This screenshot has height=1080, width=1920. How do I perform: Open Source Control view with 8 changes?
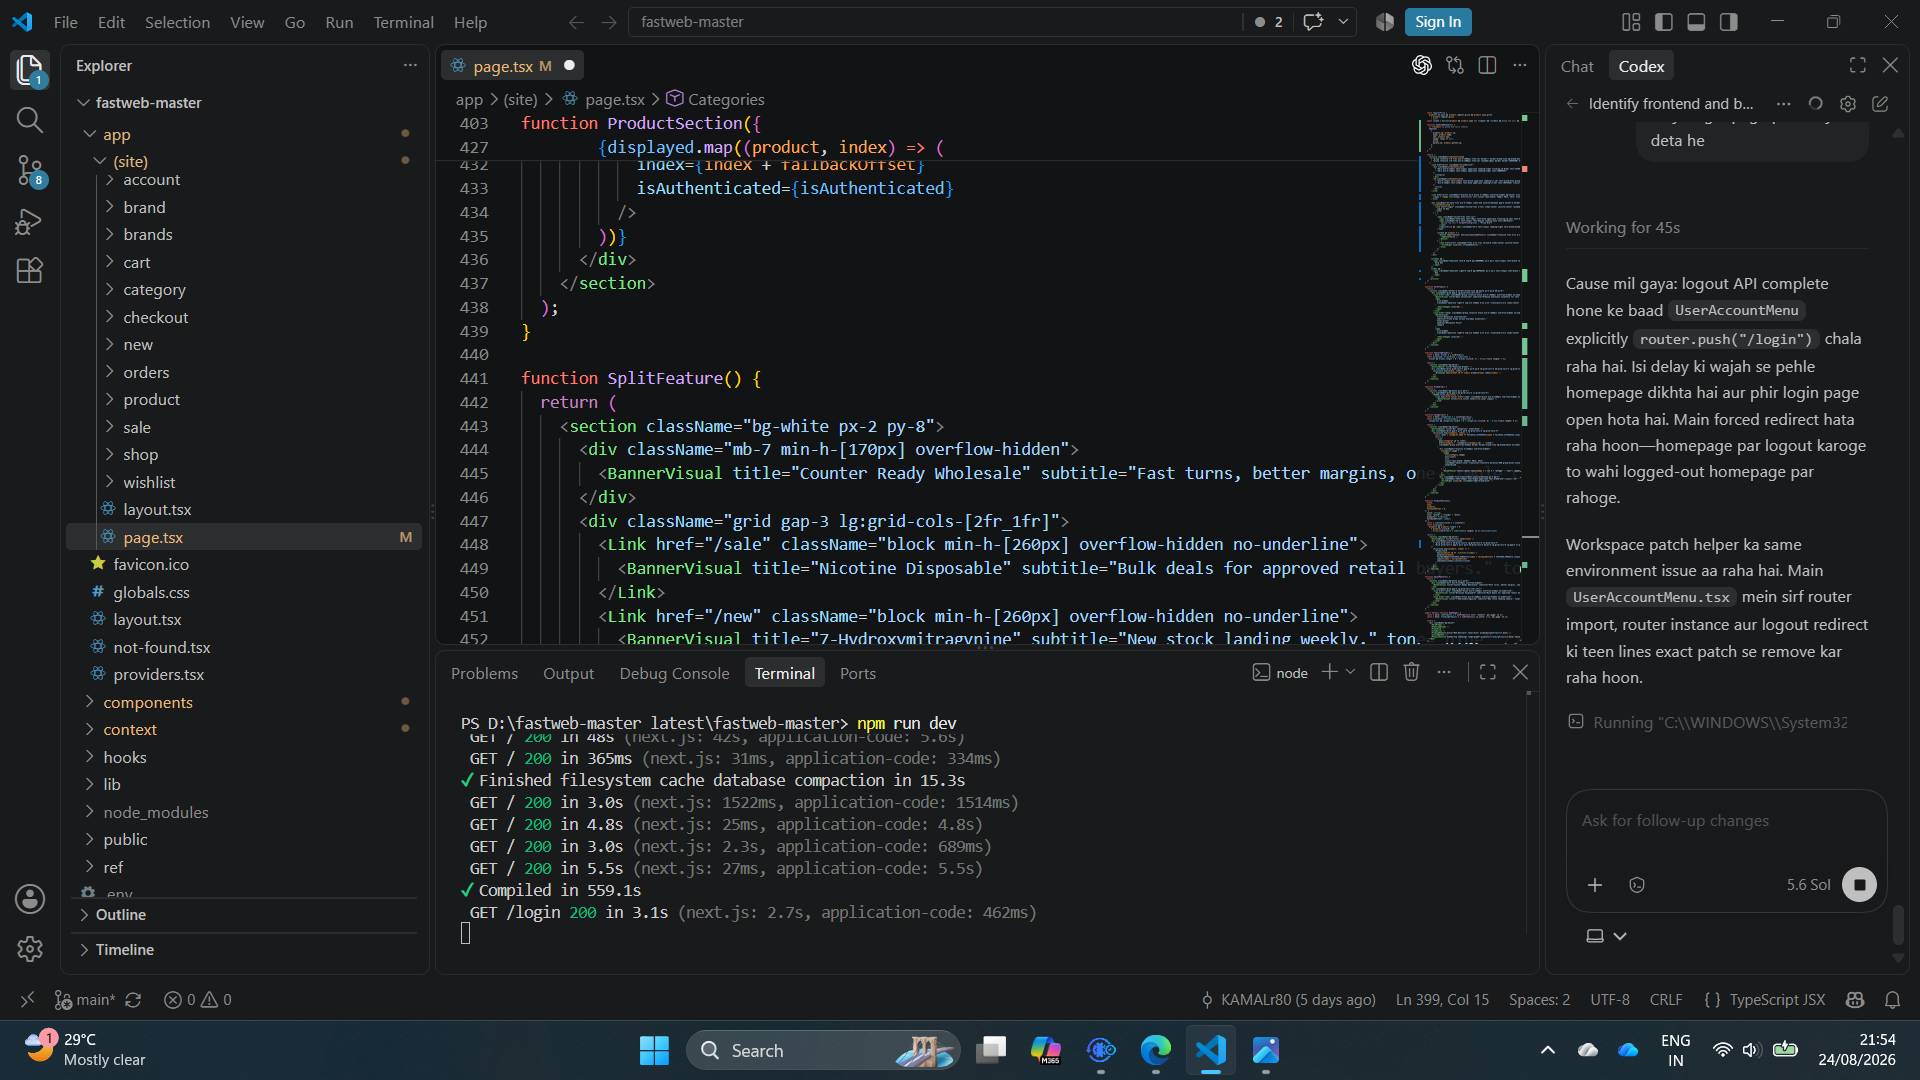[x=30, y=171]
